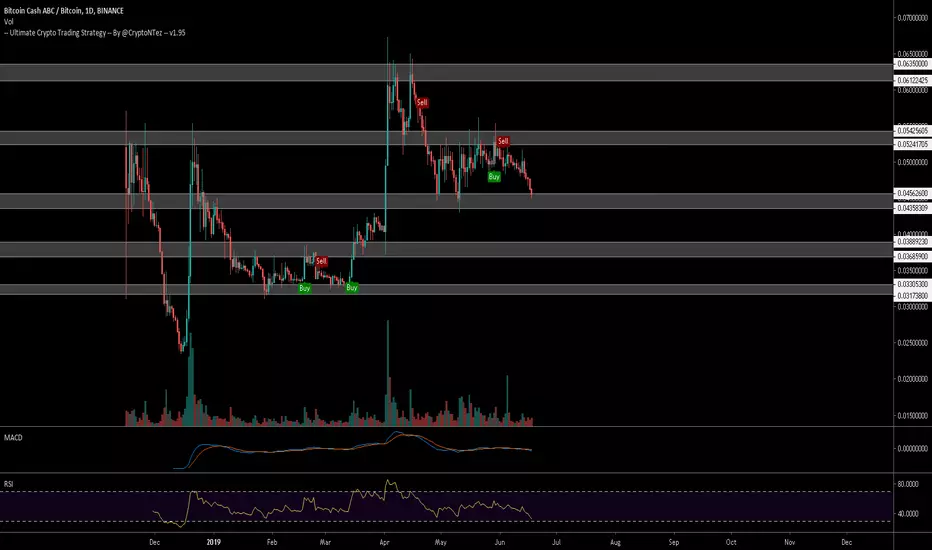
Task: Click the Oct label on the time axis
Action: (x=731, y=542)
